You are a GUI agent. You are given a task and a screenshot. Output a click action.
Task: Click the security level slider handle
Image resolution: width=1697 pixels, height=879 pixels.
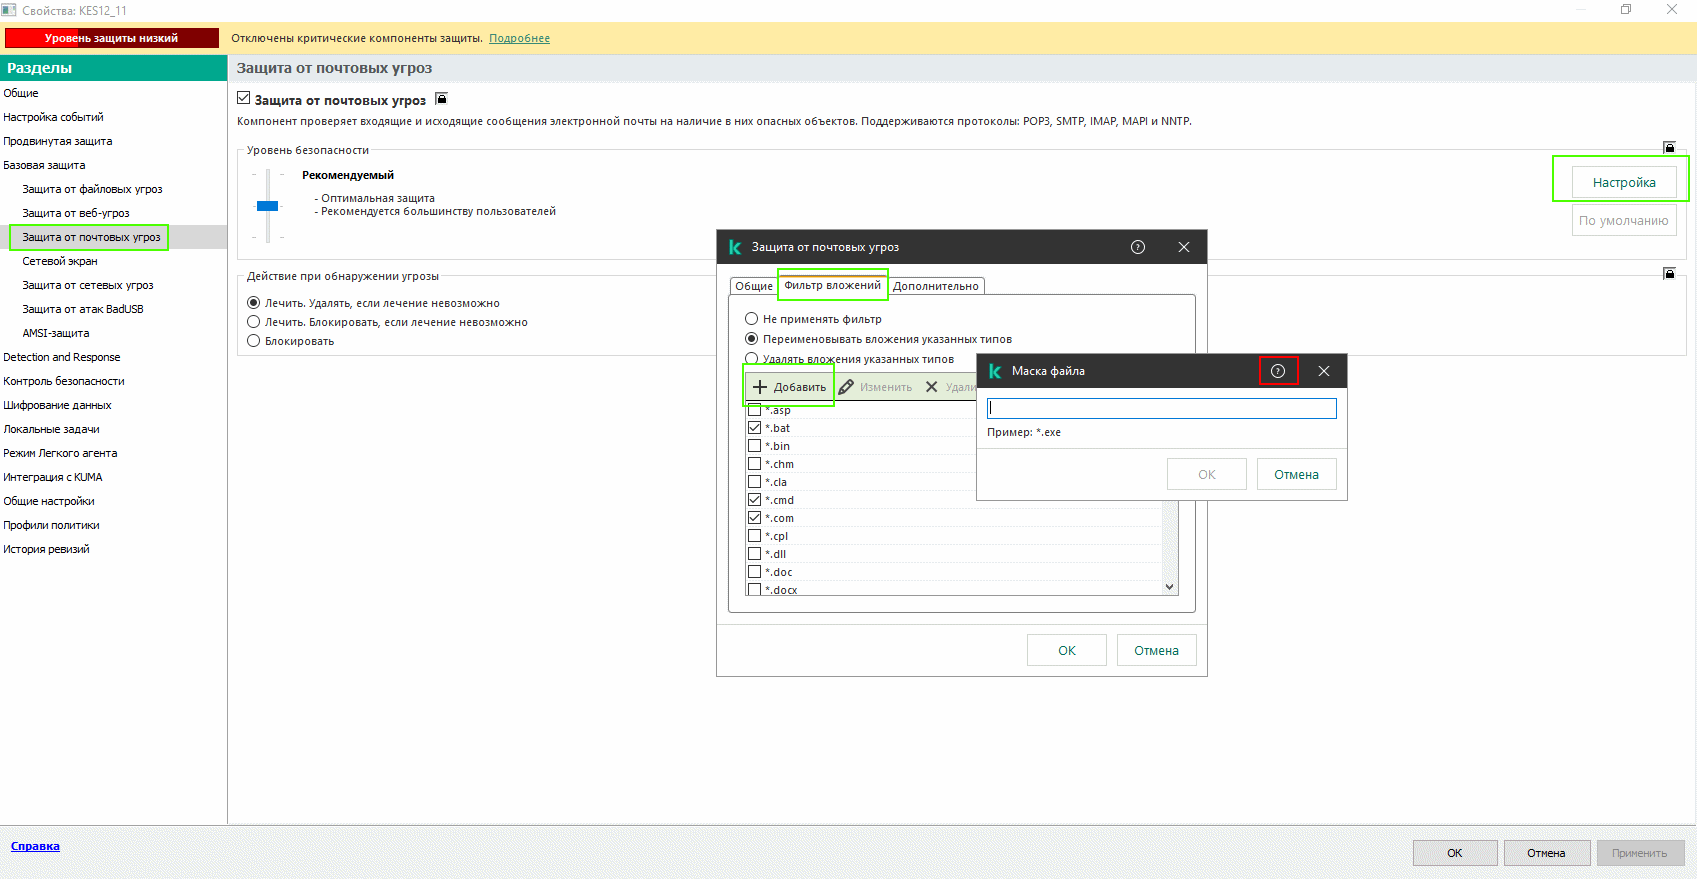pyautogui.click(x=267, y=206)
